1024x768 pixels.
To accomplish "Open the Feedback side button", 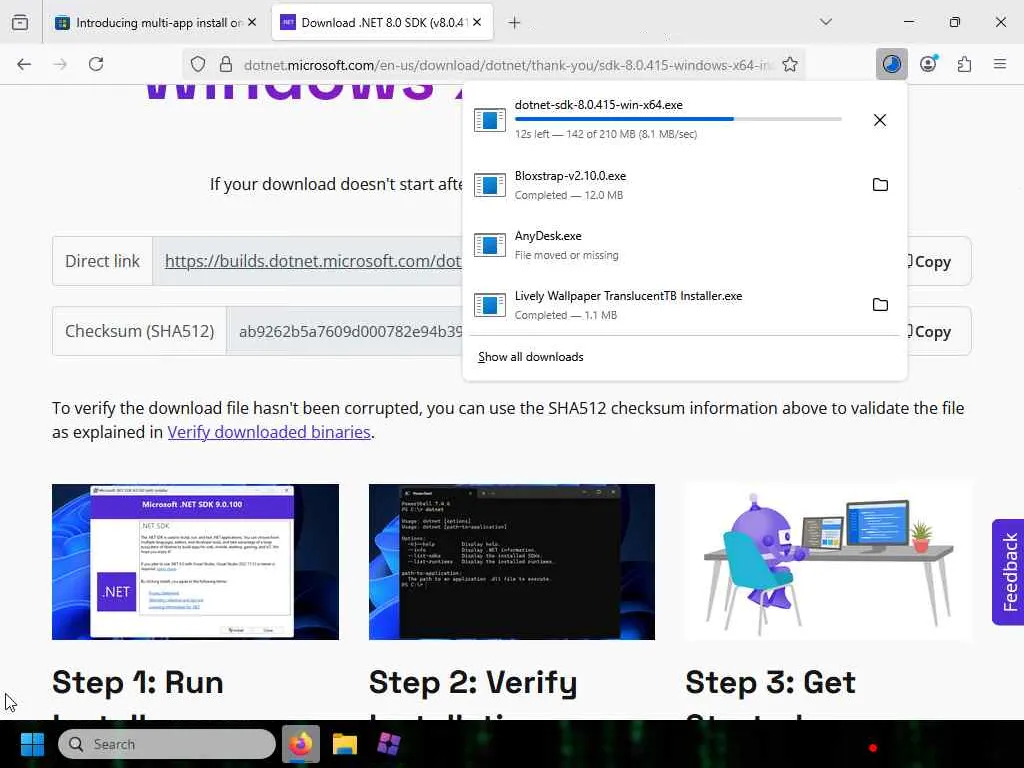I will [x=1008, y=572].
